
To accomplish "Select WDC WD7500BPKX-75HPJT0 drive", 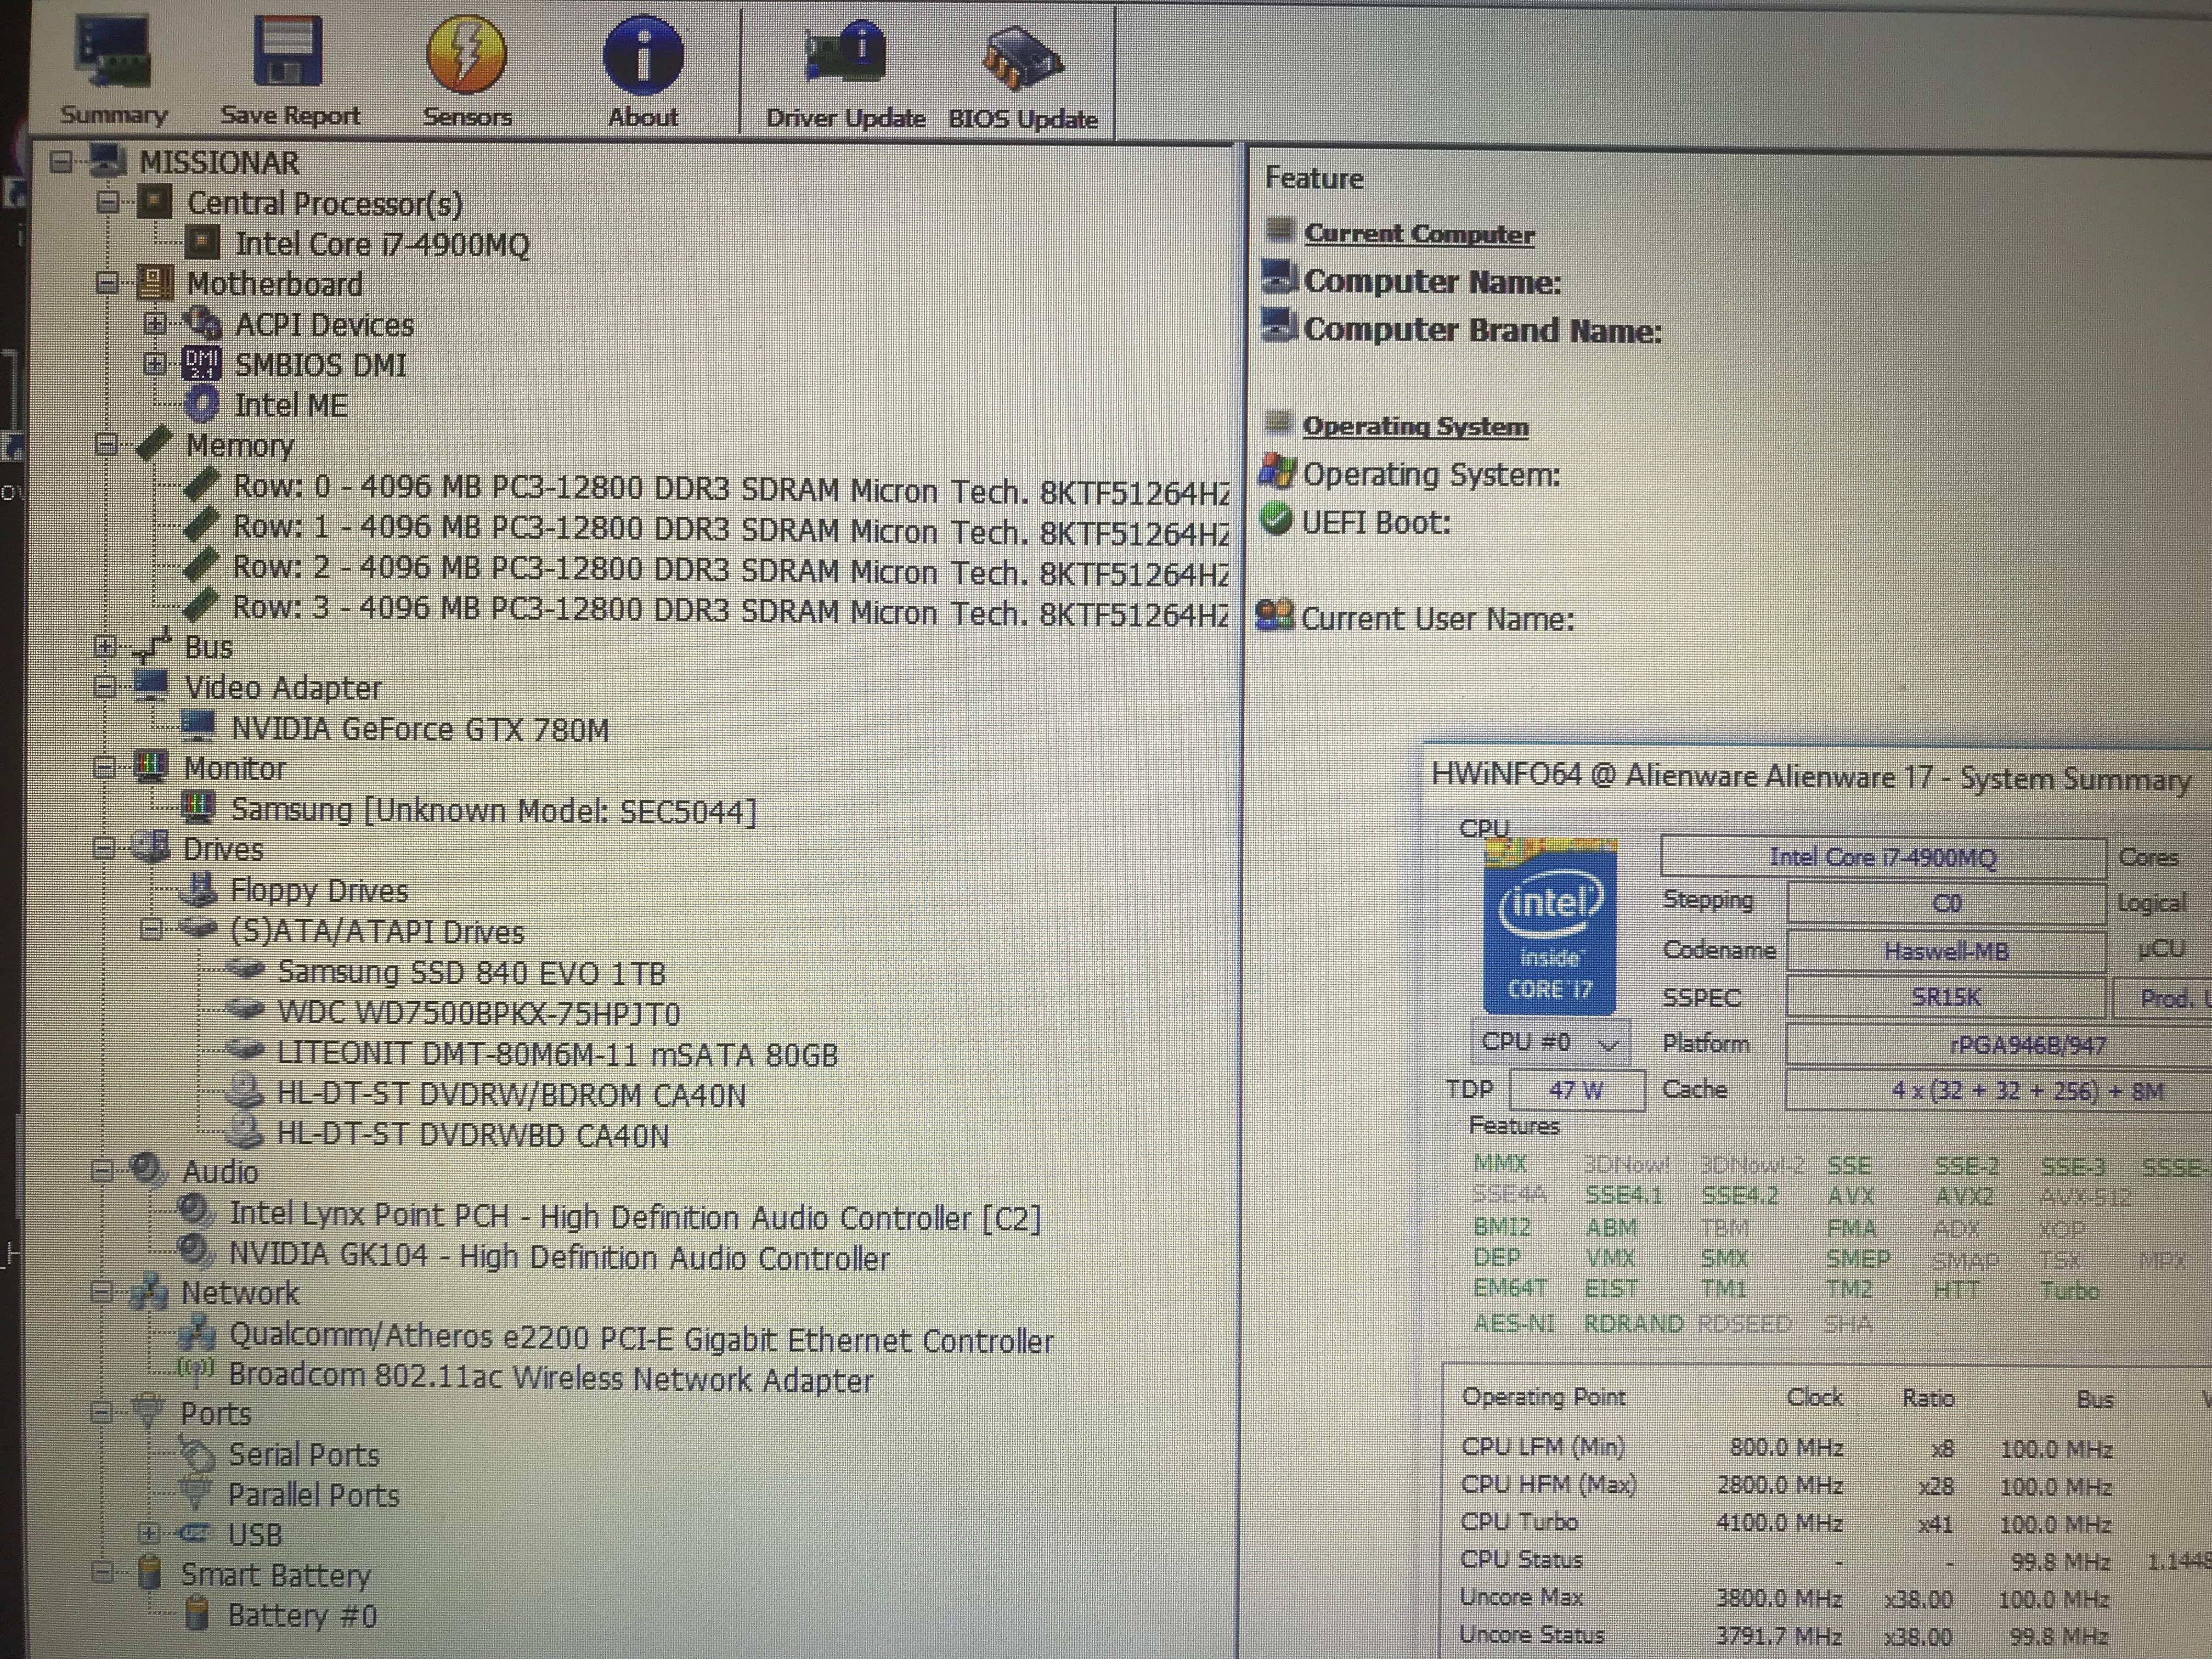I will pyautogui.click(x=478, y=1013).
